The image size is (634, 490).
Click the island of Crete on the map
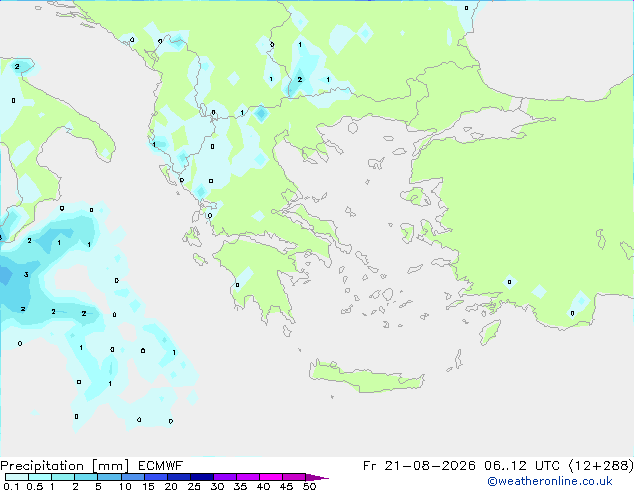366,376
